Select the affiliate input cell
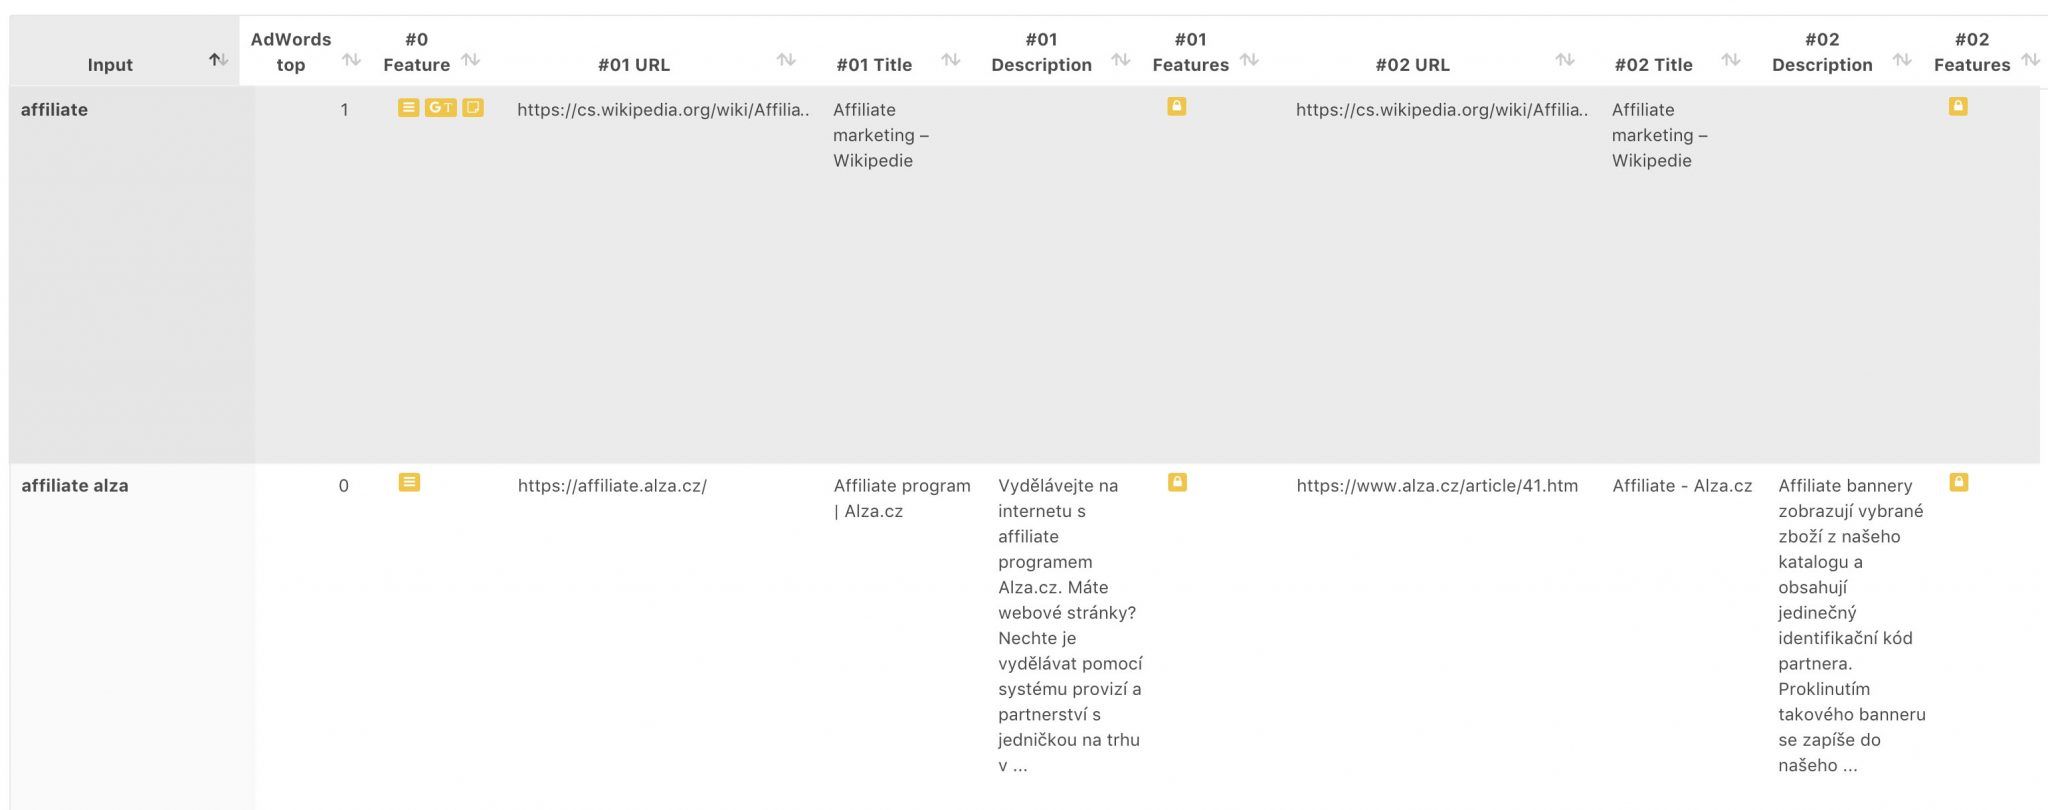This screenshot has height=810, width=2048. [132, 275]
